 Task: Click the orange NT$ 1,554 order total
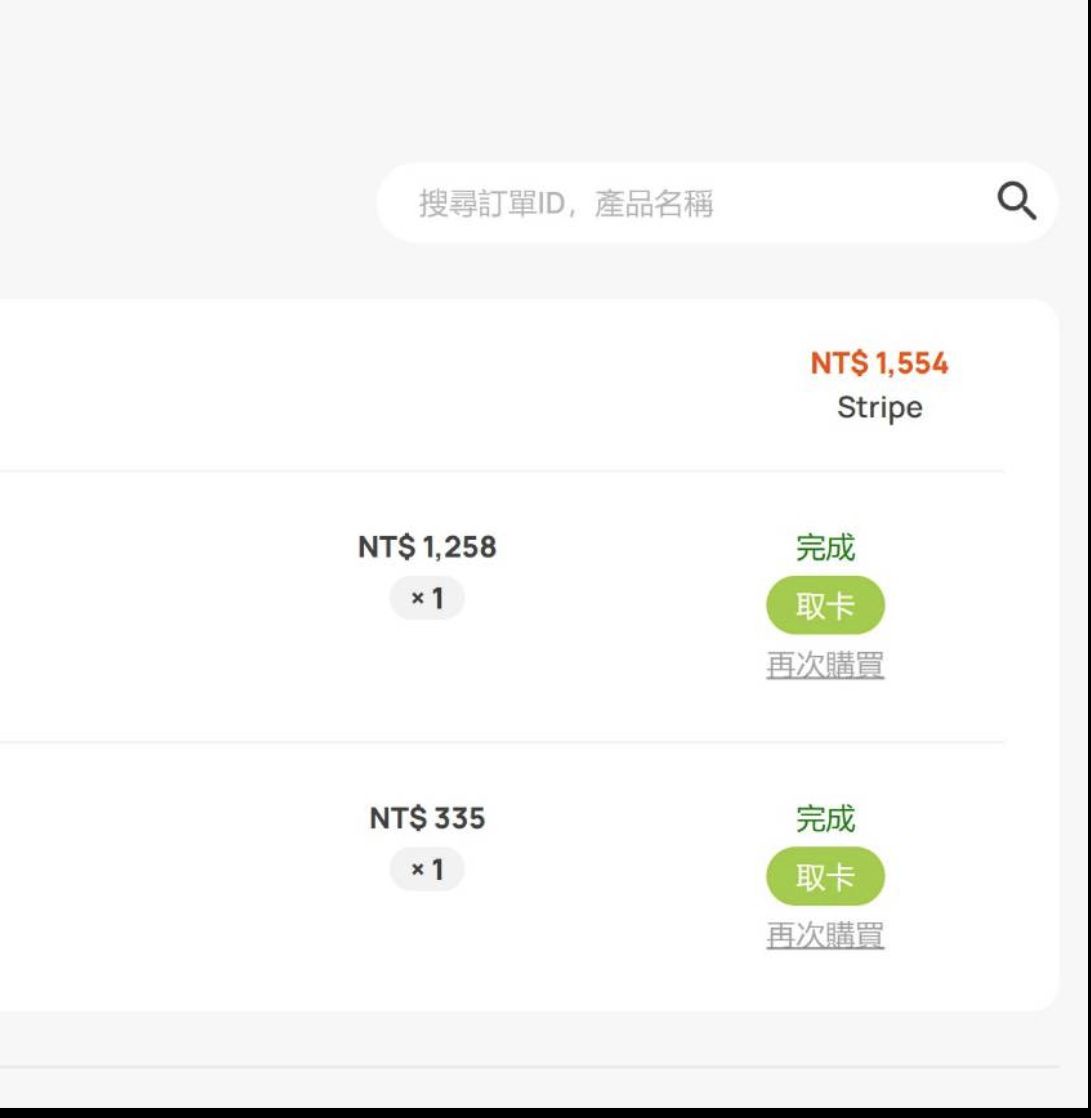[x=879, y=363]
